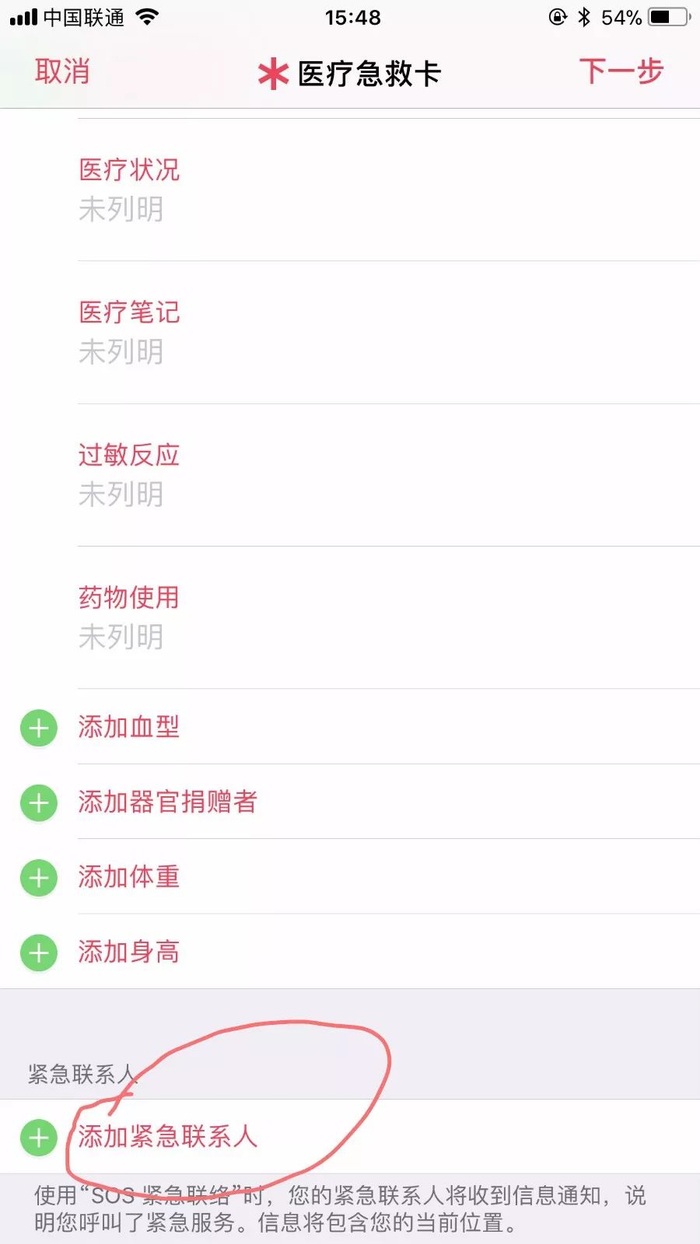The image size is (700, 1244).
Task: Proceed with 下一步 button
Action: click(x=621, y=72)
